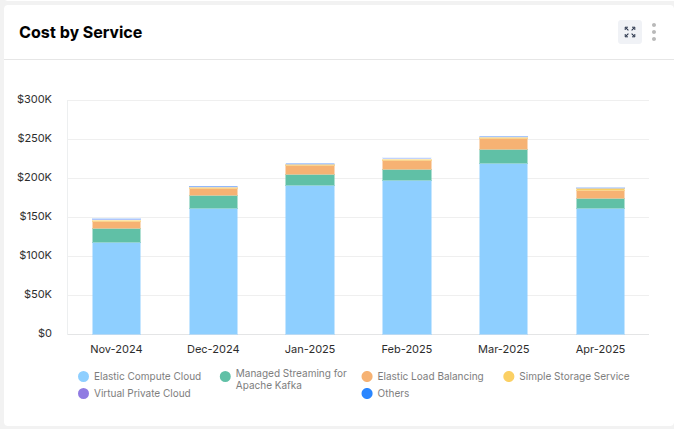The width and height of the screenshot is (674, 429).
Task: Expand the Cost by Service chart fullscreen
Action: pyautogui.click(x=630, y=32)
